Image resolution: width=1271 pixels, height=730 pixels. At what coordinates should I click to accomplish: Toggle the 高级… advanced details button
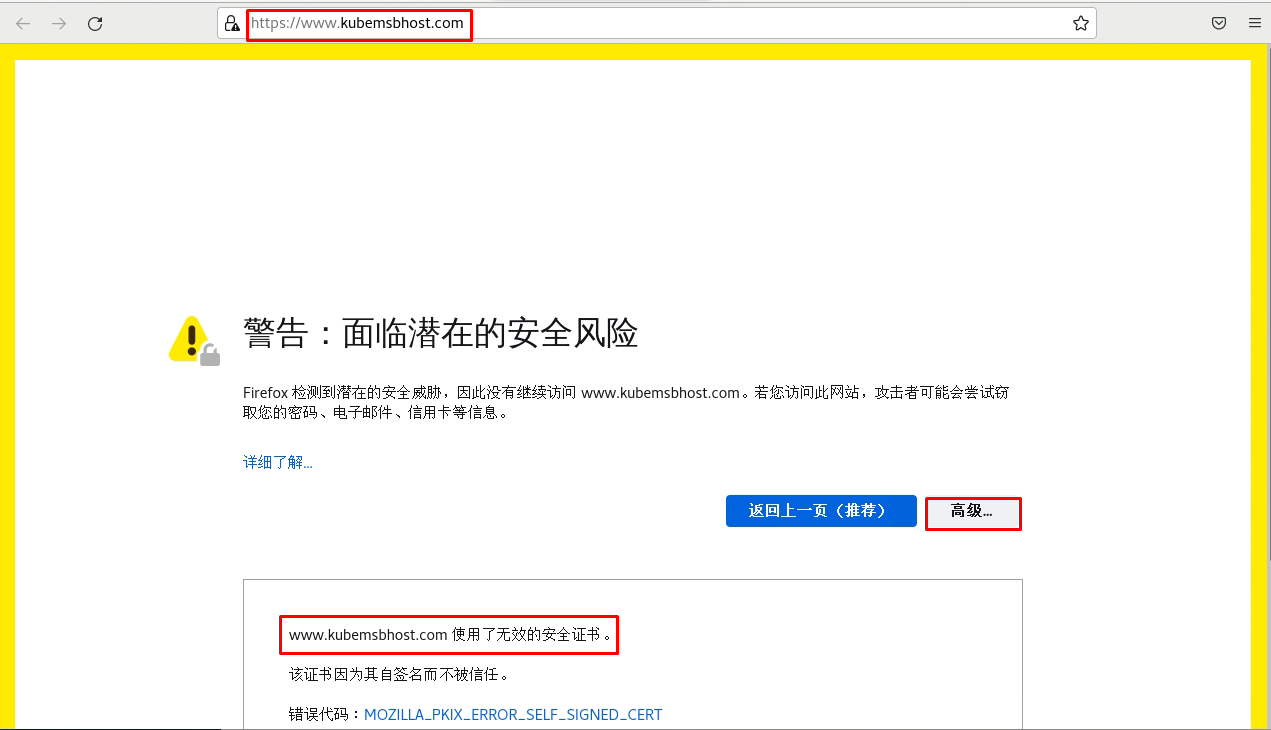(x=972, y=512)
